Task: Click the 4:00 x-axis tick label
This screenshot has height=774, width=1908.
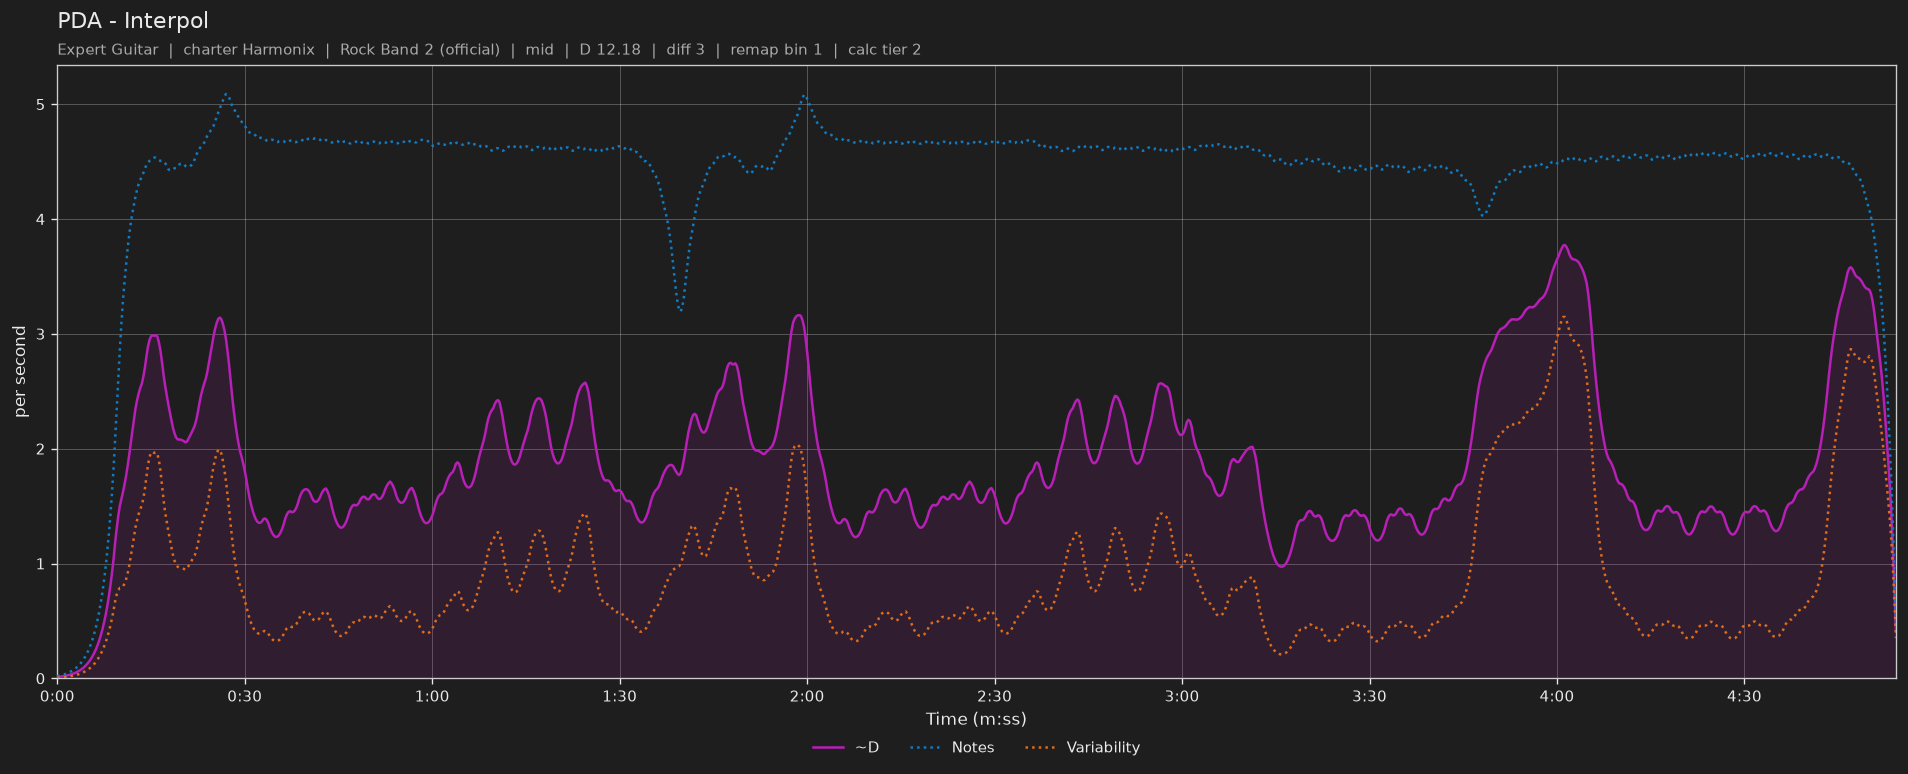Action: click(x=1557, y=696)
